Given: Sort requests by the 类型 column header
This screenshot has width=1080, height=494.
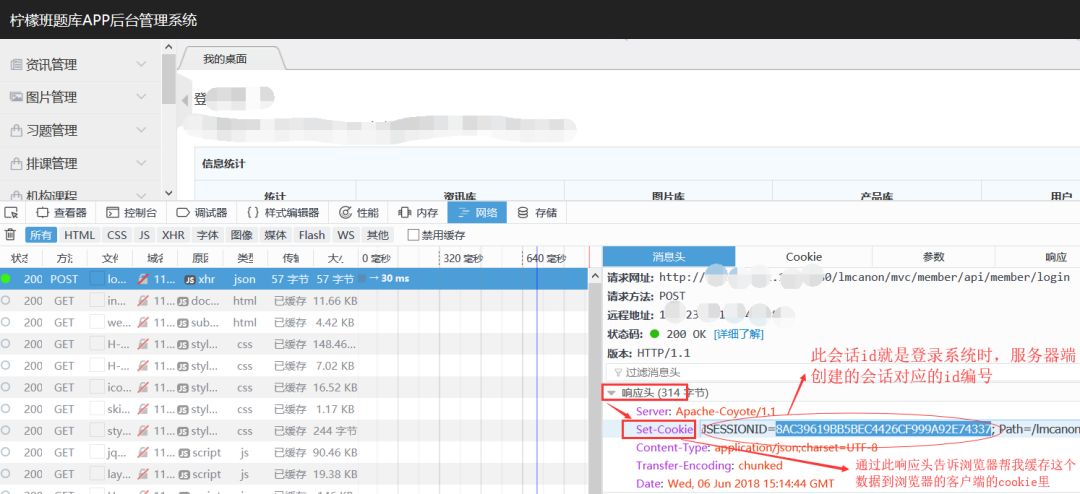Looking at the screenshot, I should tap(245, 258).
